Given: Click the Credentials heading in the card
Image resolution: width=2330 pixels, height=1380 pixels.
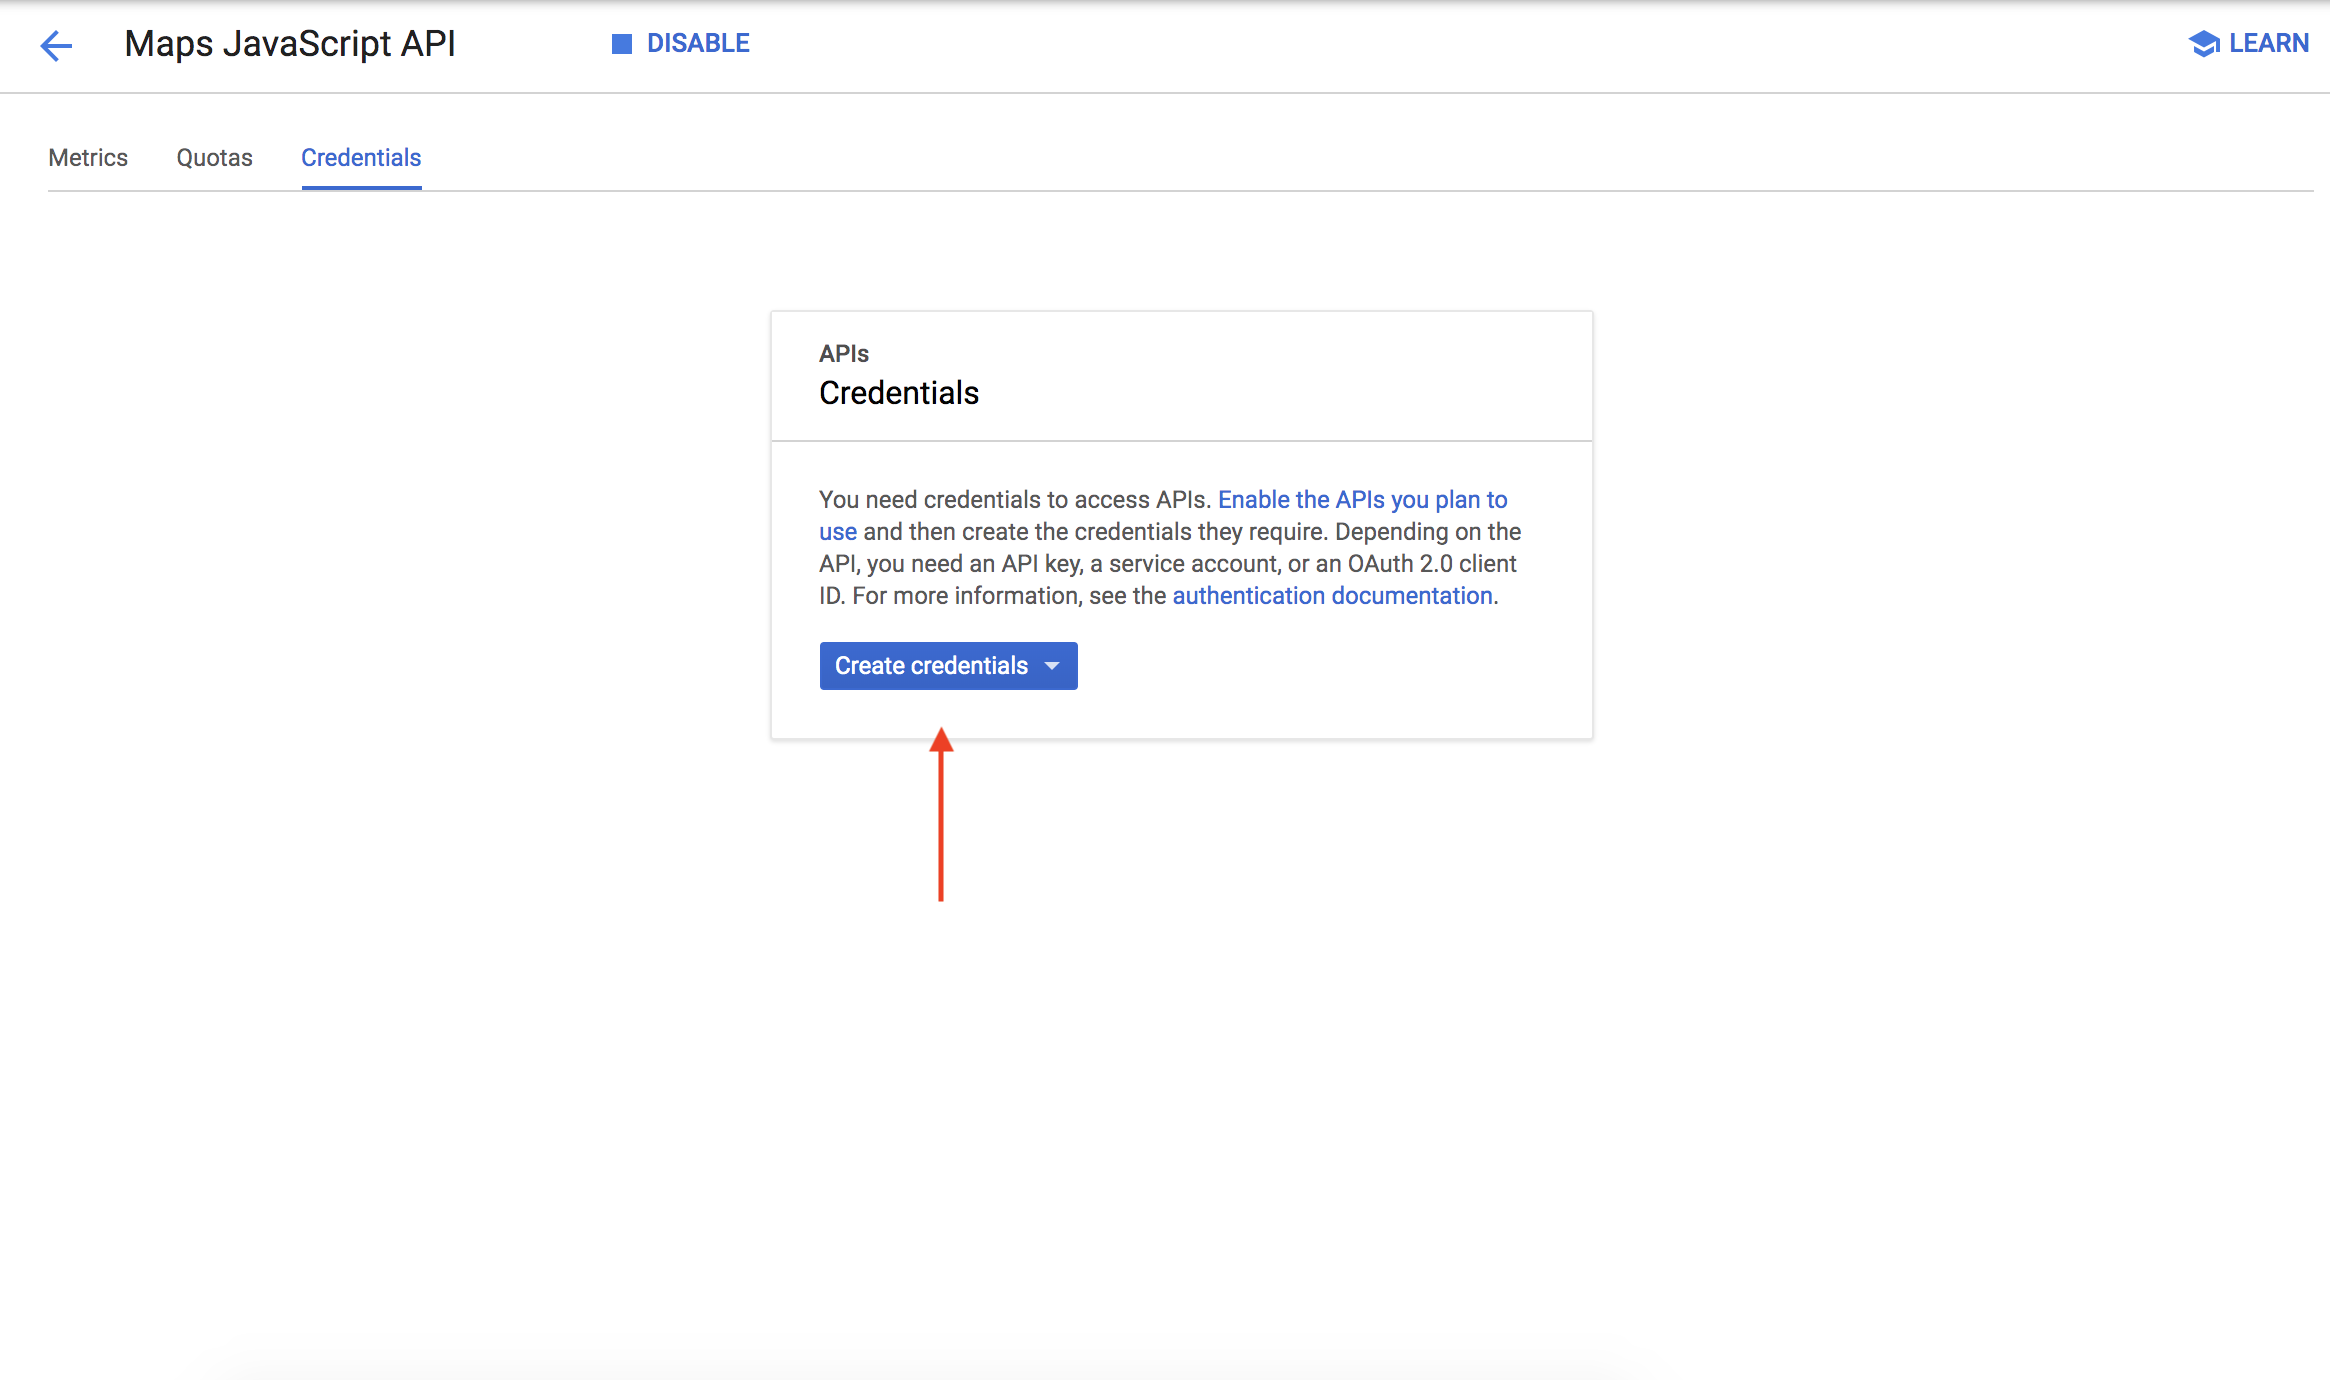Looking at the screenshot, I should 898,393.
